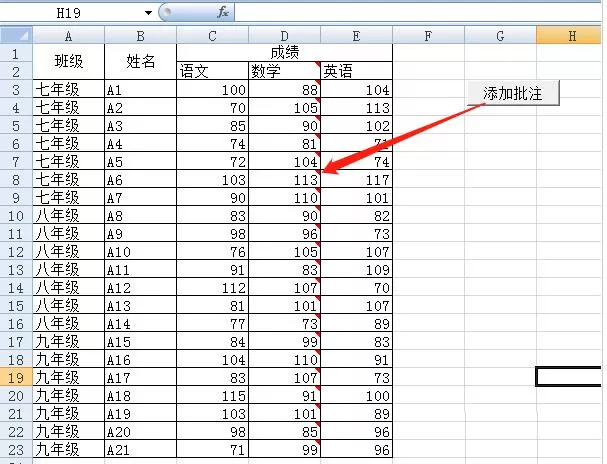Select name cell A12
The width and height of the screenshot is (607, 464).
click(x=141, y=288)
